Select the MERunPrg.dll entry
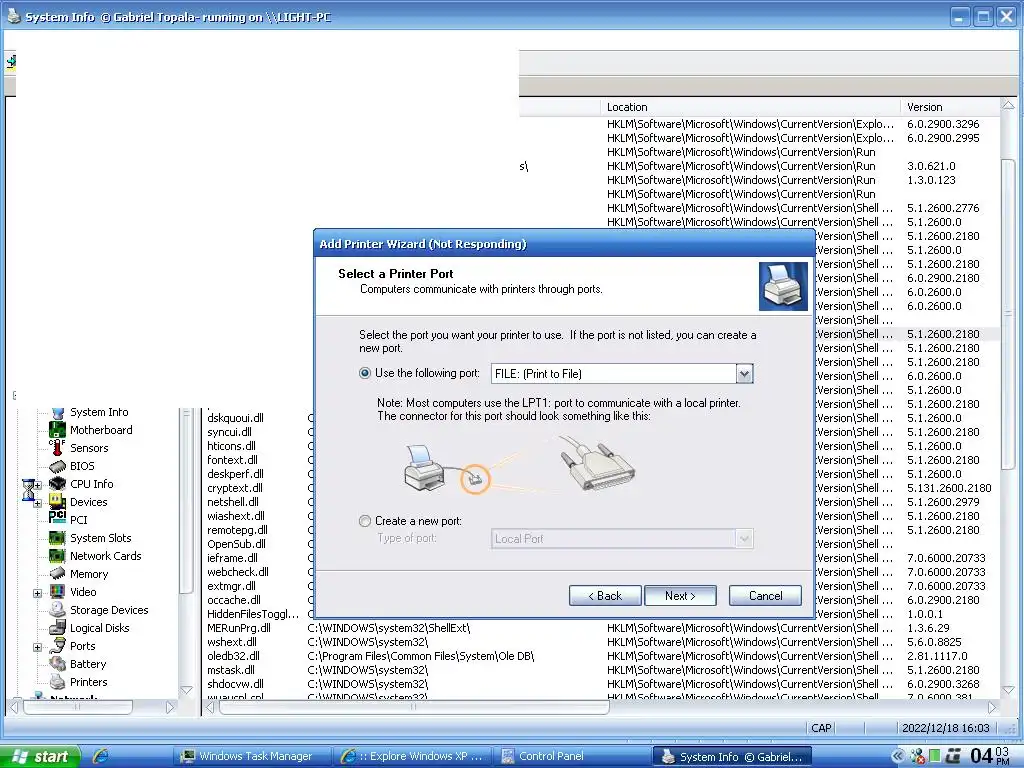 click(x=238, y=628)
